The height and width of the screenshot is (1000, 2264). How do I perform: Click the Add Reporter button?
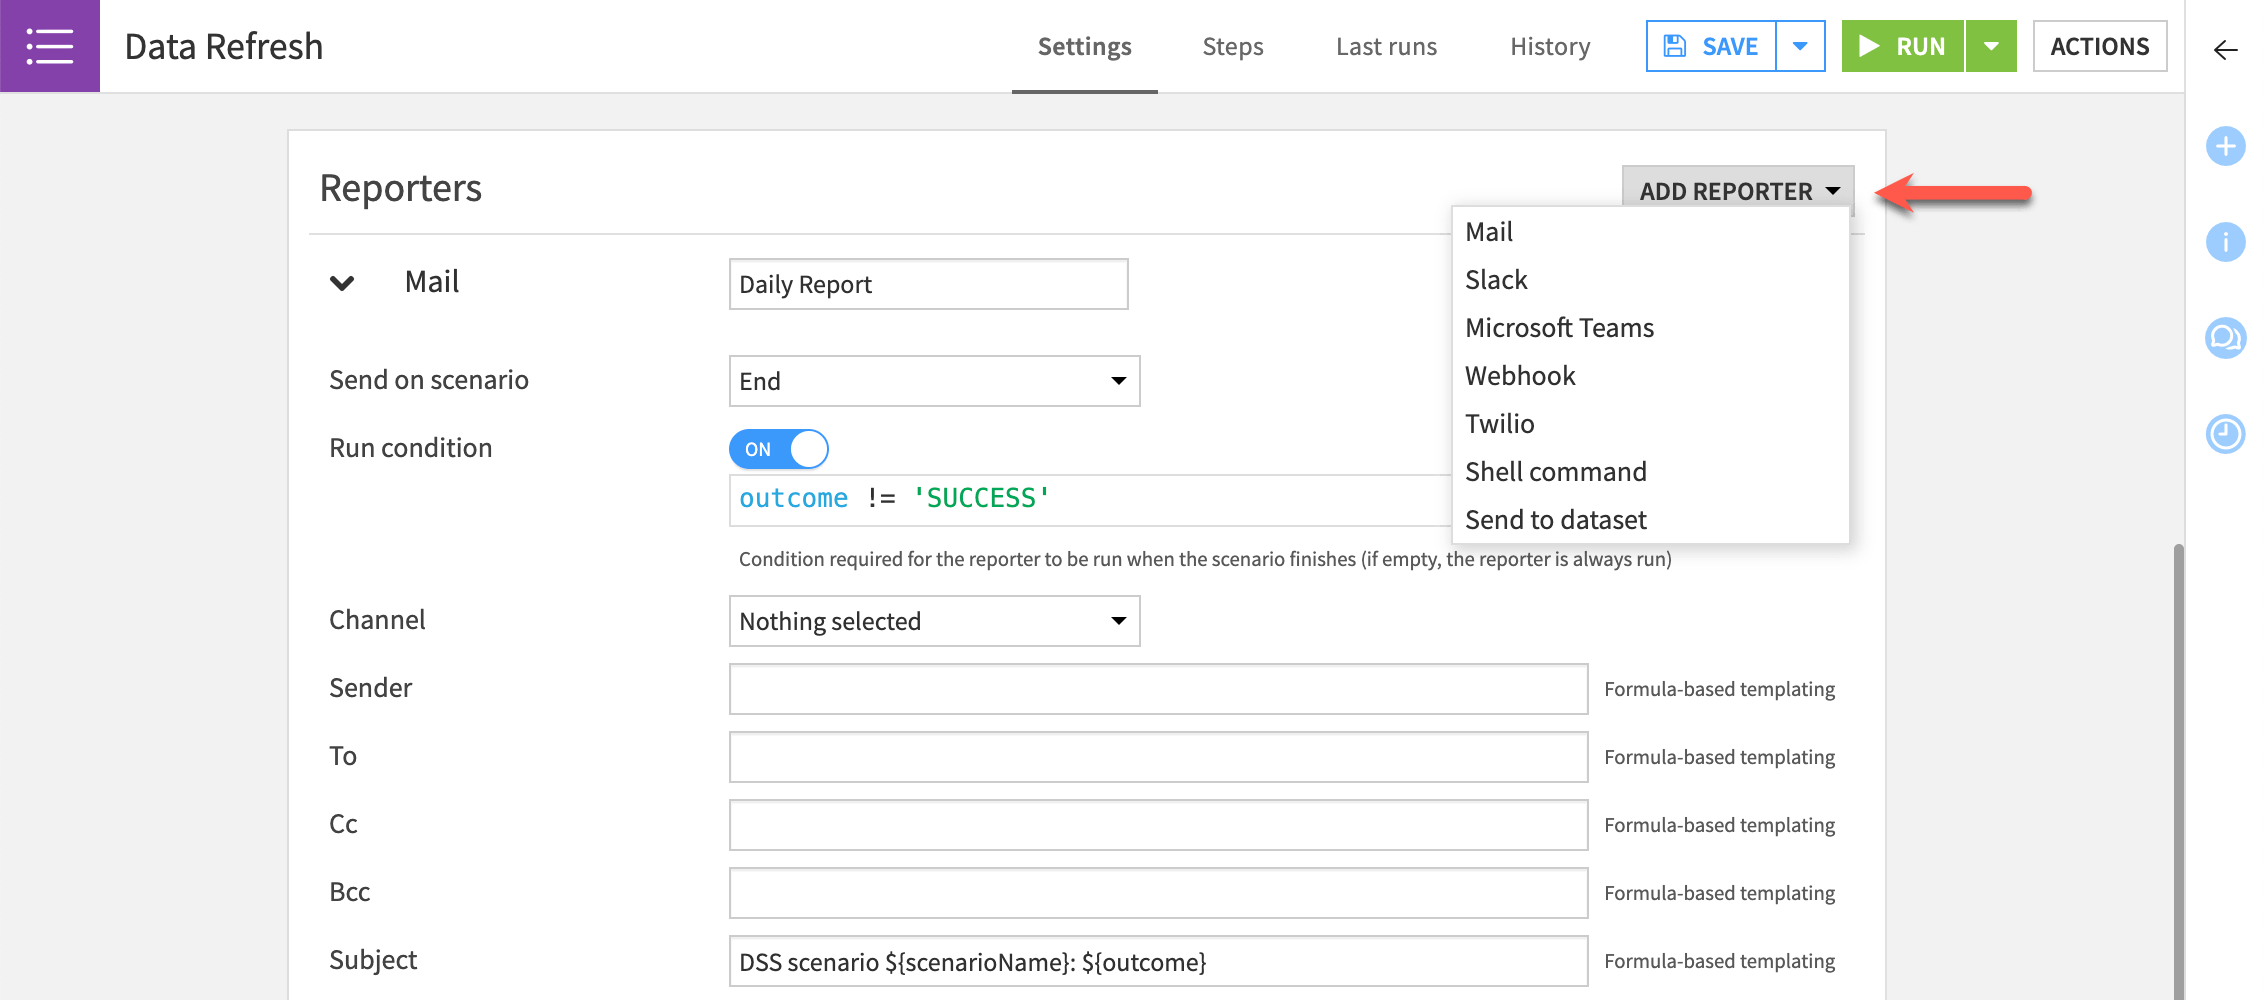[x=1737, y=190]
